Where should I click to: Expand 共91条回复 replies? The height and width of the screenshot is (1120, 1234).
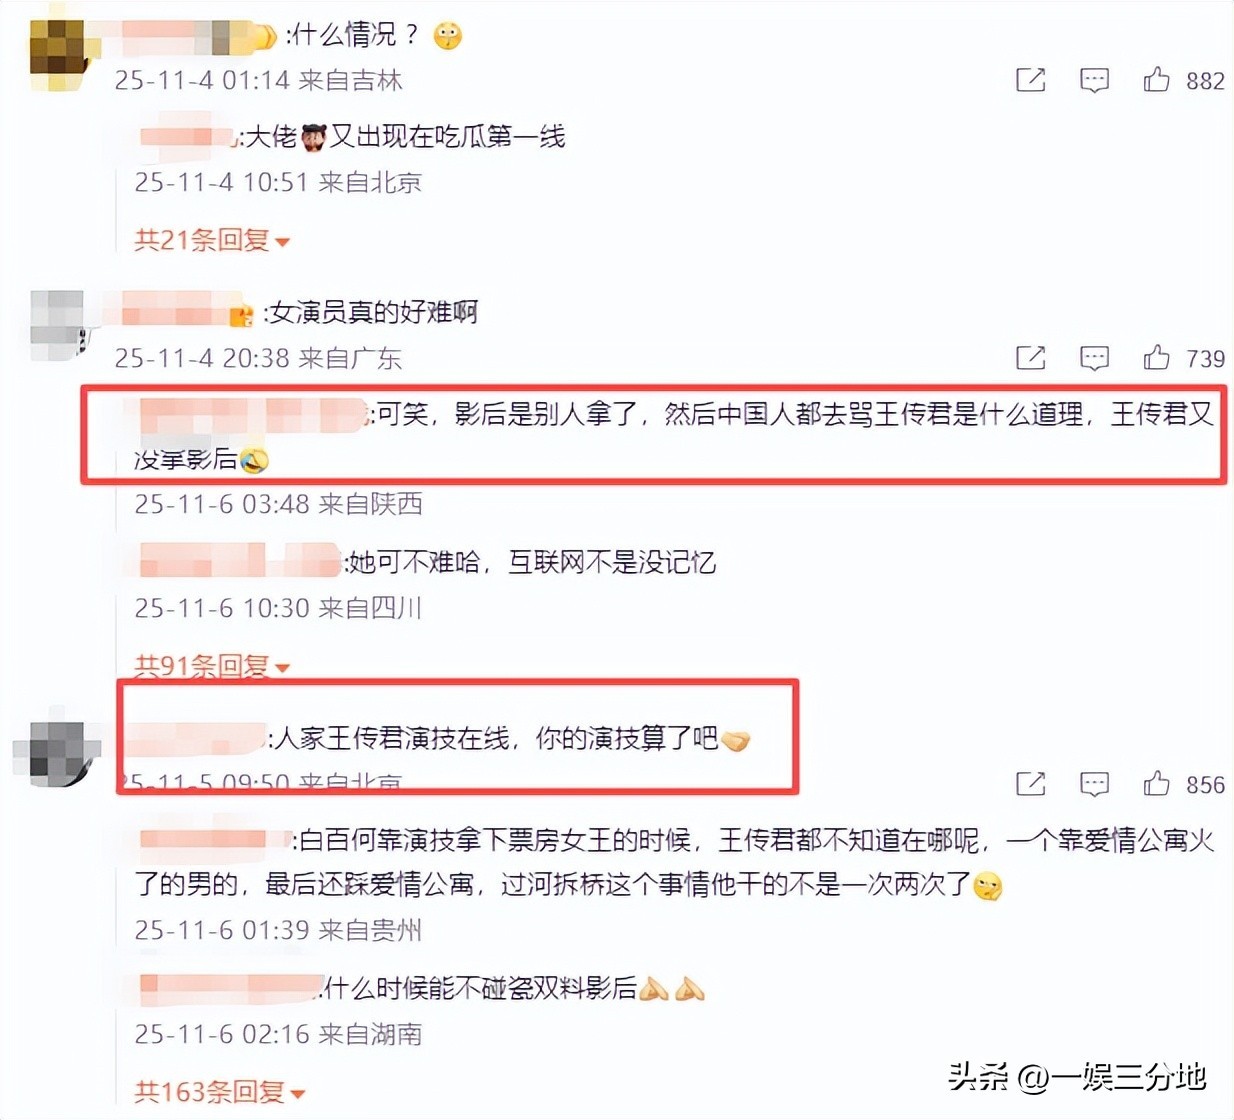pyautogui.click(x=212, y=665)
